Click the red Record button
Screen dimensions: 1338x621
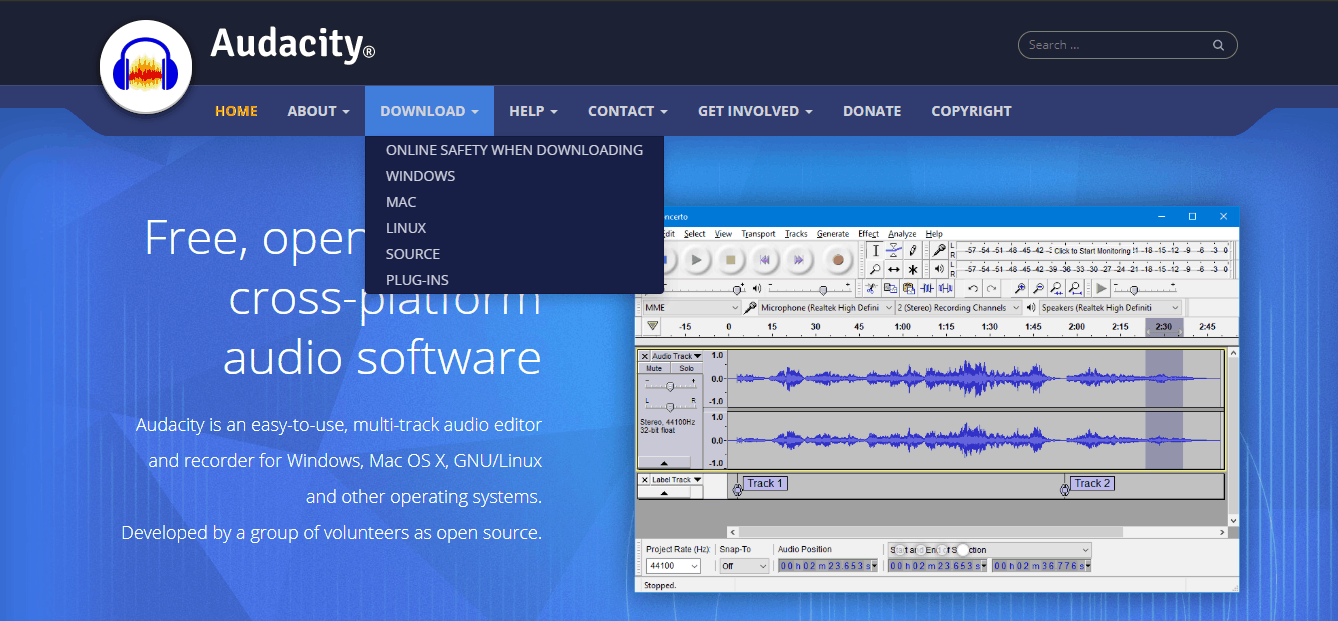tap(838, 260)
